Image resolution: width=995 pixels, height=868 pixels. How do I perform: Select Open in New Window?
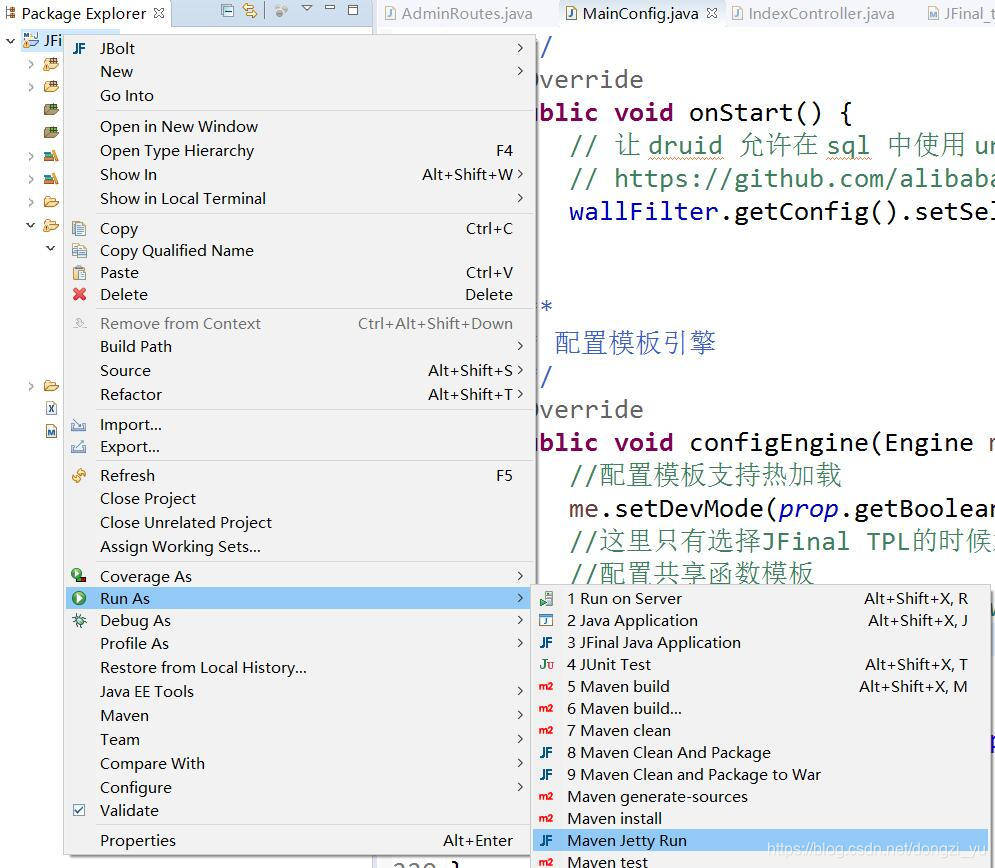click(x=300, y=127)
